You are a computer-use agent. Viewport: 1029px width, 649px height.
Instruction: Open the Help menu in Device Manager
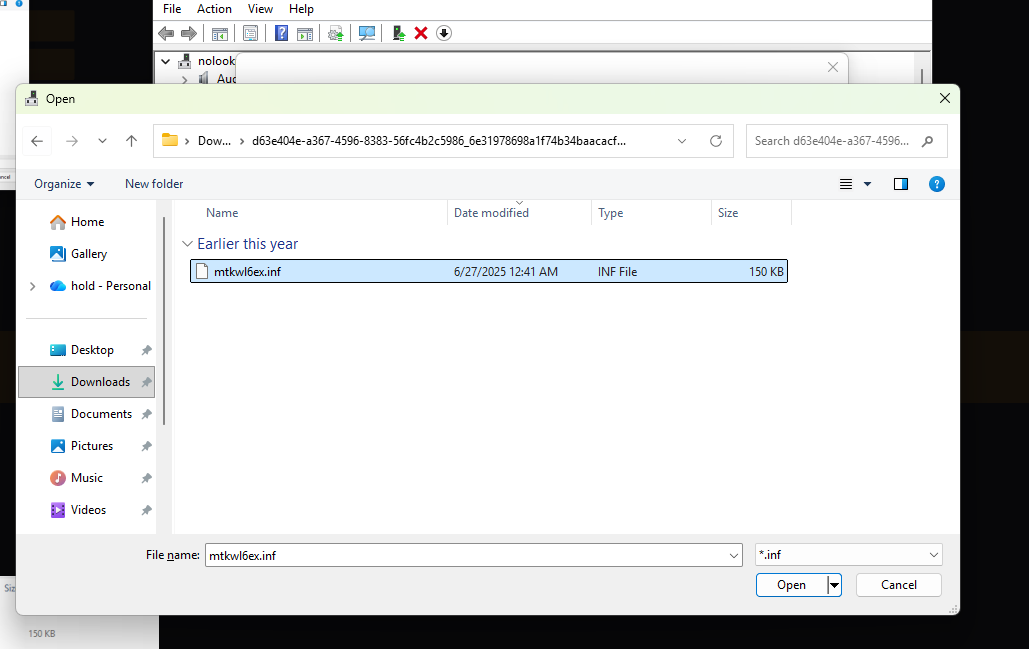coord(301,9)
